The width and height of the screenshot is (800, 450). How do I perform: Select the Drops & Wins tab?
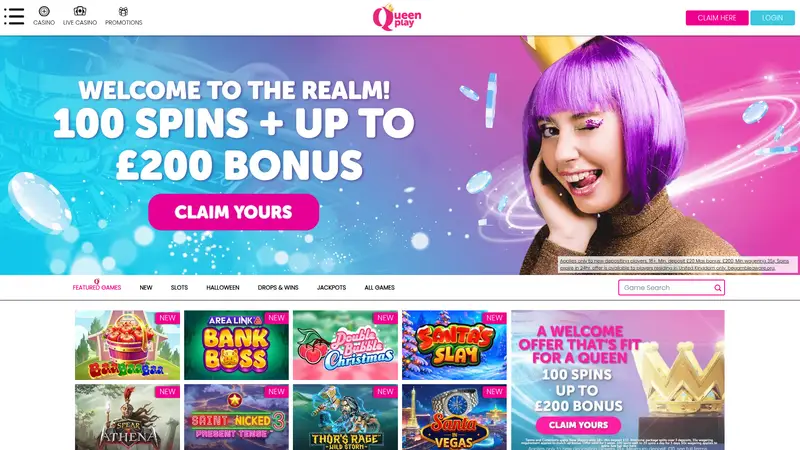pyautogui.click(x=278, y=288)
